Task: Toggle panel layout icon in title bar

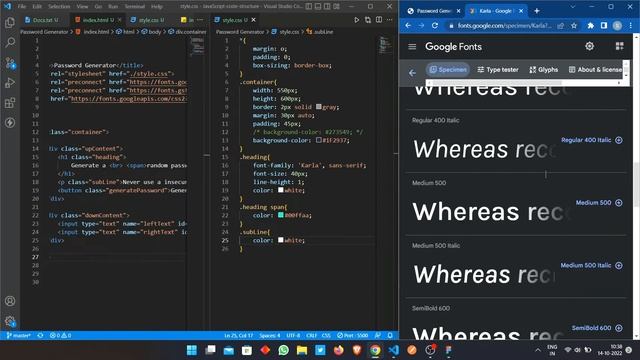Action: click(x=318, y=6)
